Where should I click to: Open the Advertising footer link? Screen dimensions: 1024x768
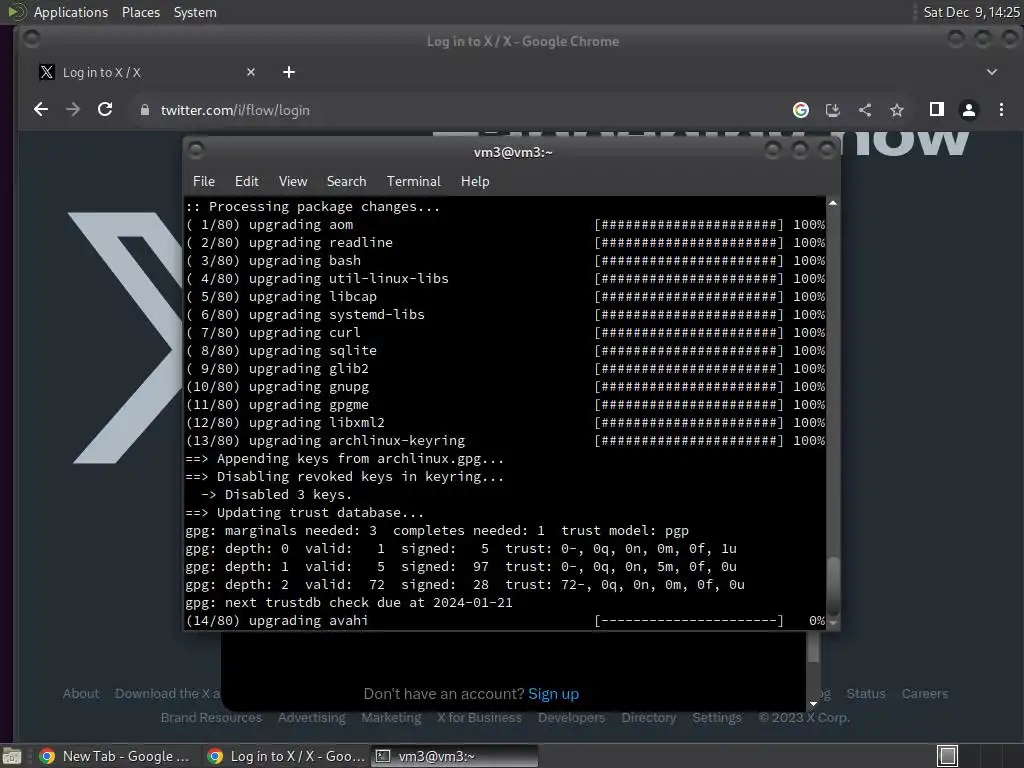[x=312, y=717]
